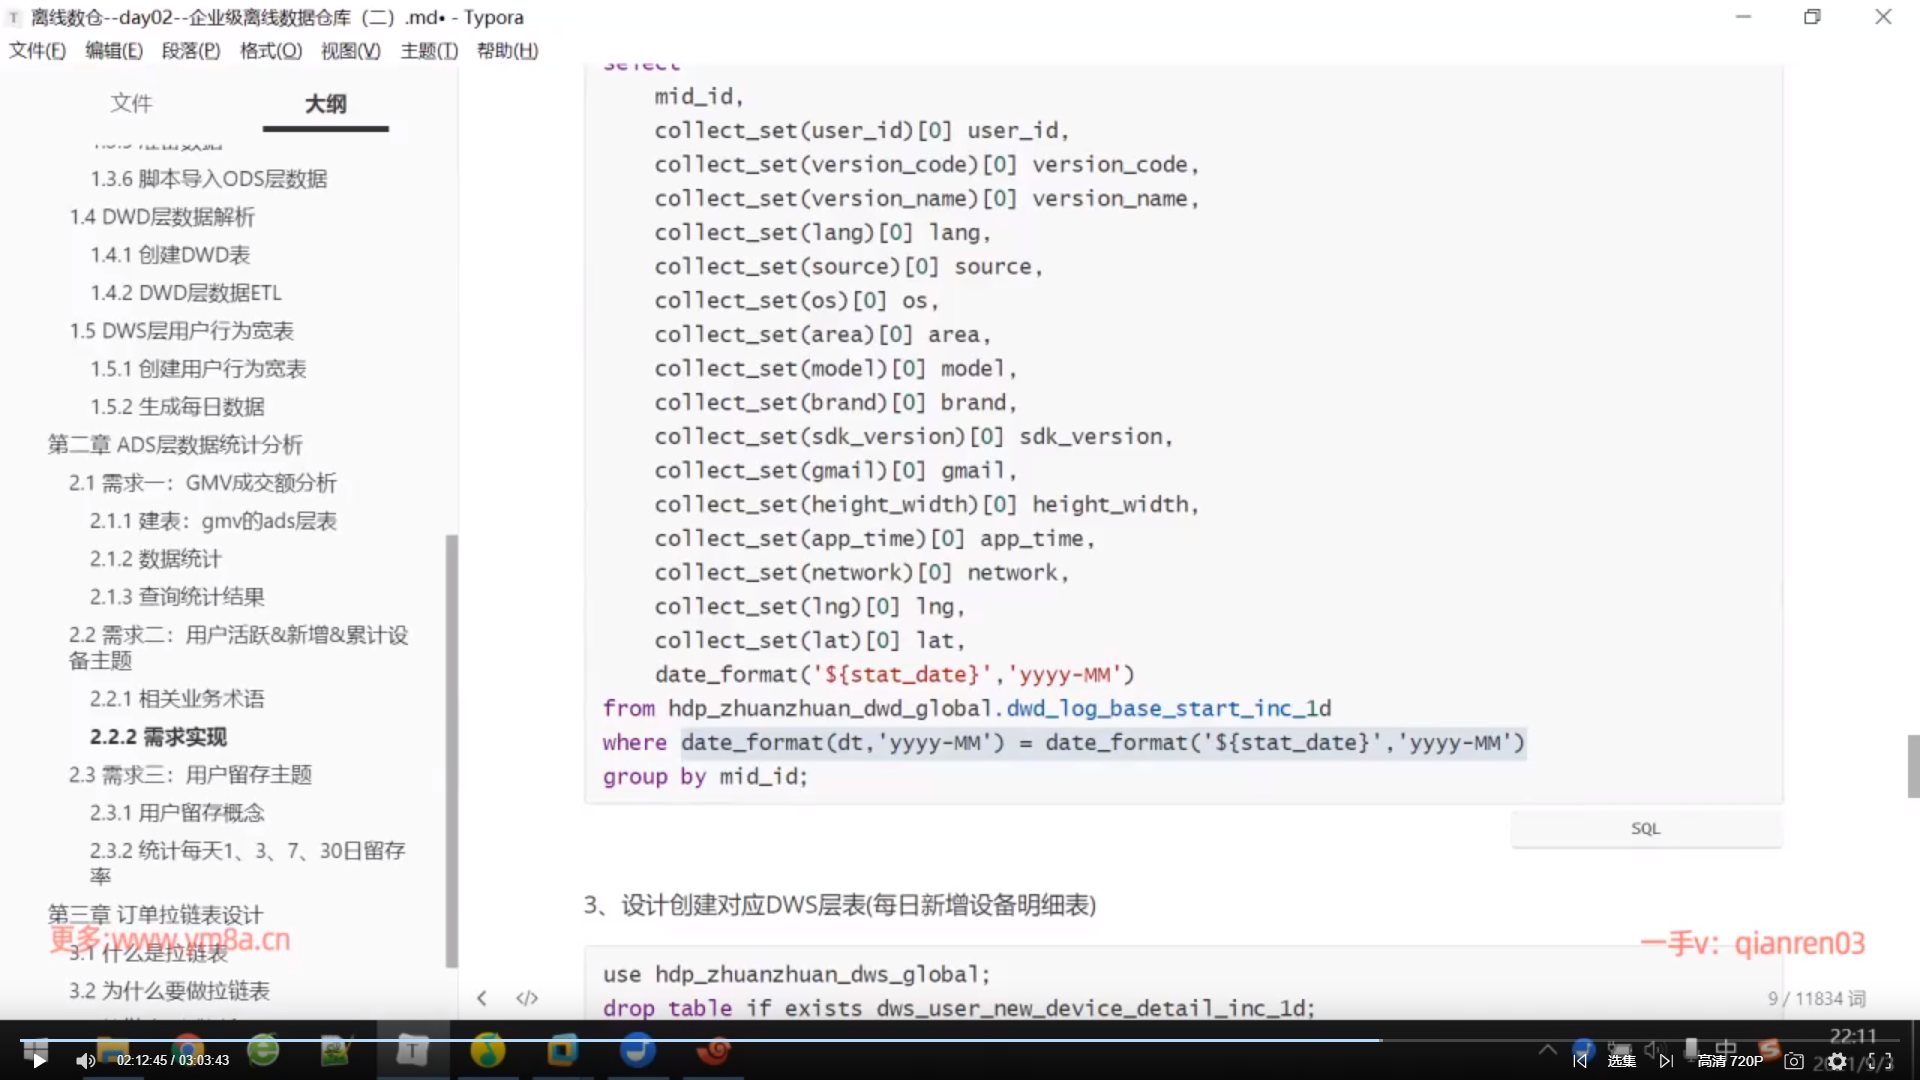Click the document vertical scrollbar thumb
This screenshot has width=1920, height=1080.
tap(1912, 766)
